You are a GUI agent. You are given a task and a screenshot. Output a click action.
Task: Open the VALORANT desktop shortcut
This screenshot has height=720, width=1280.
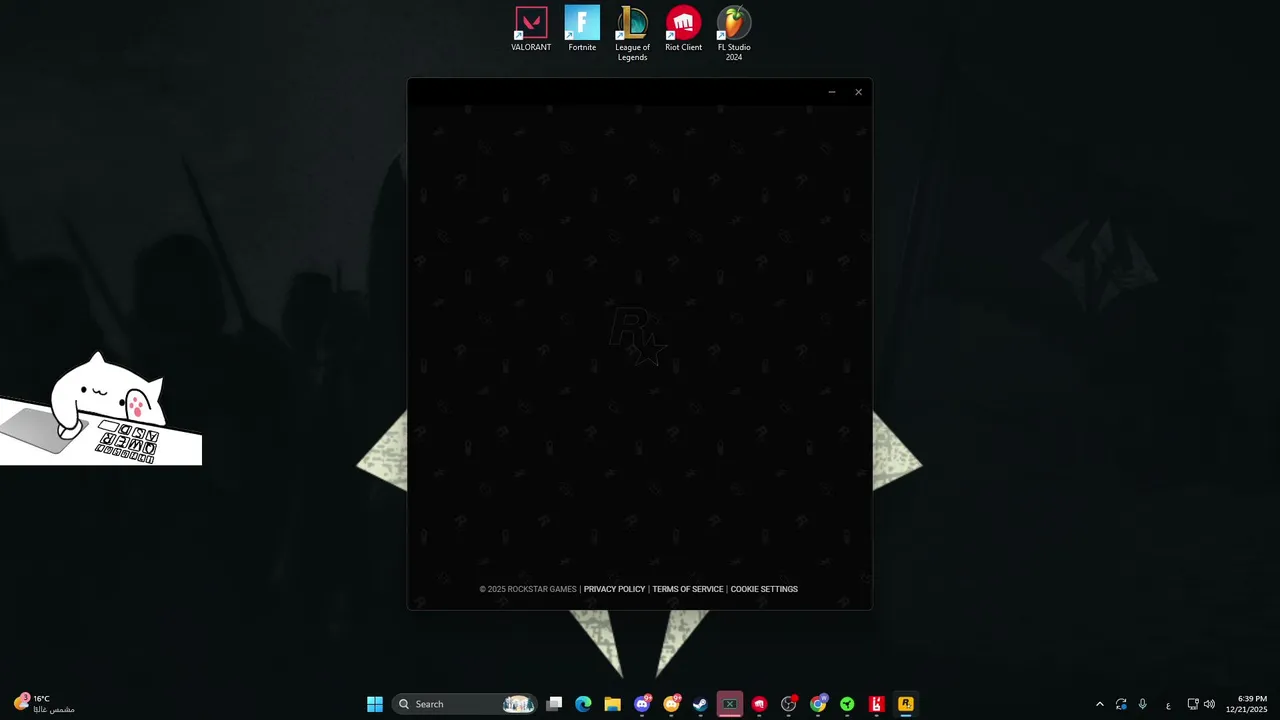pyautogui.click(x=531, y=30)
